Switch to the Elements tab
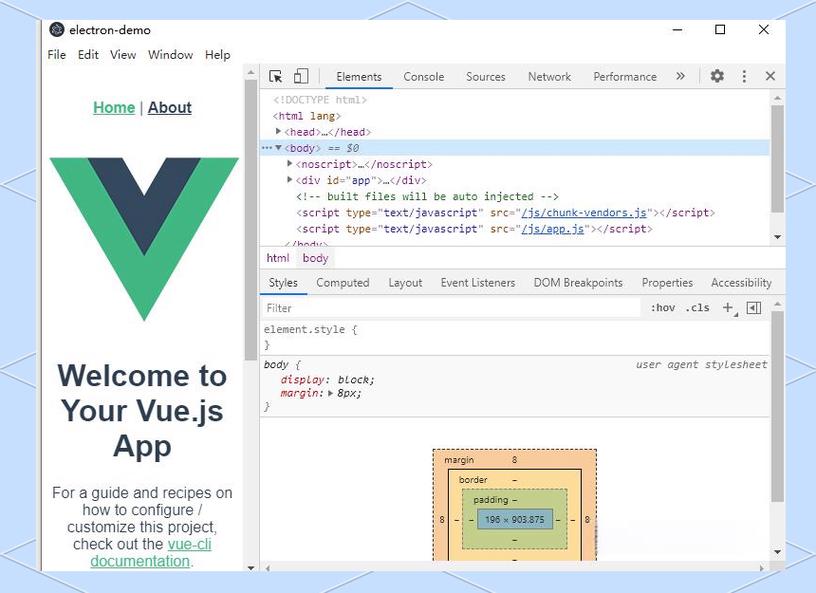 359,77
